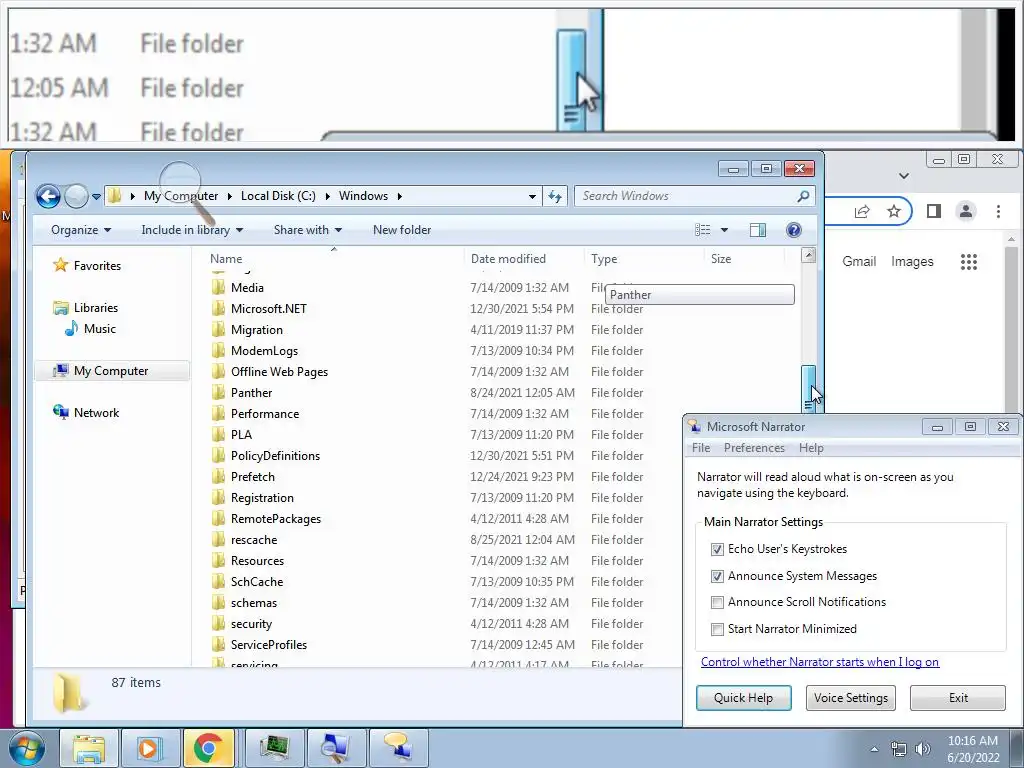Open Narrator Voice Settings

pos(850,697)
